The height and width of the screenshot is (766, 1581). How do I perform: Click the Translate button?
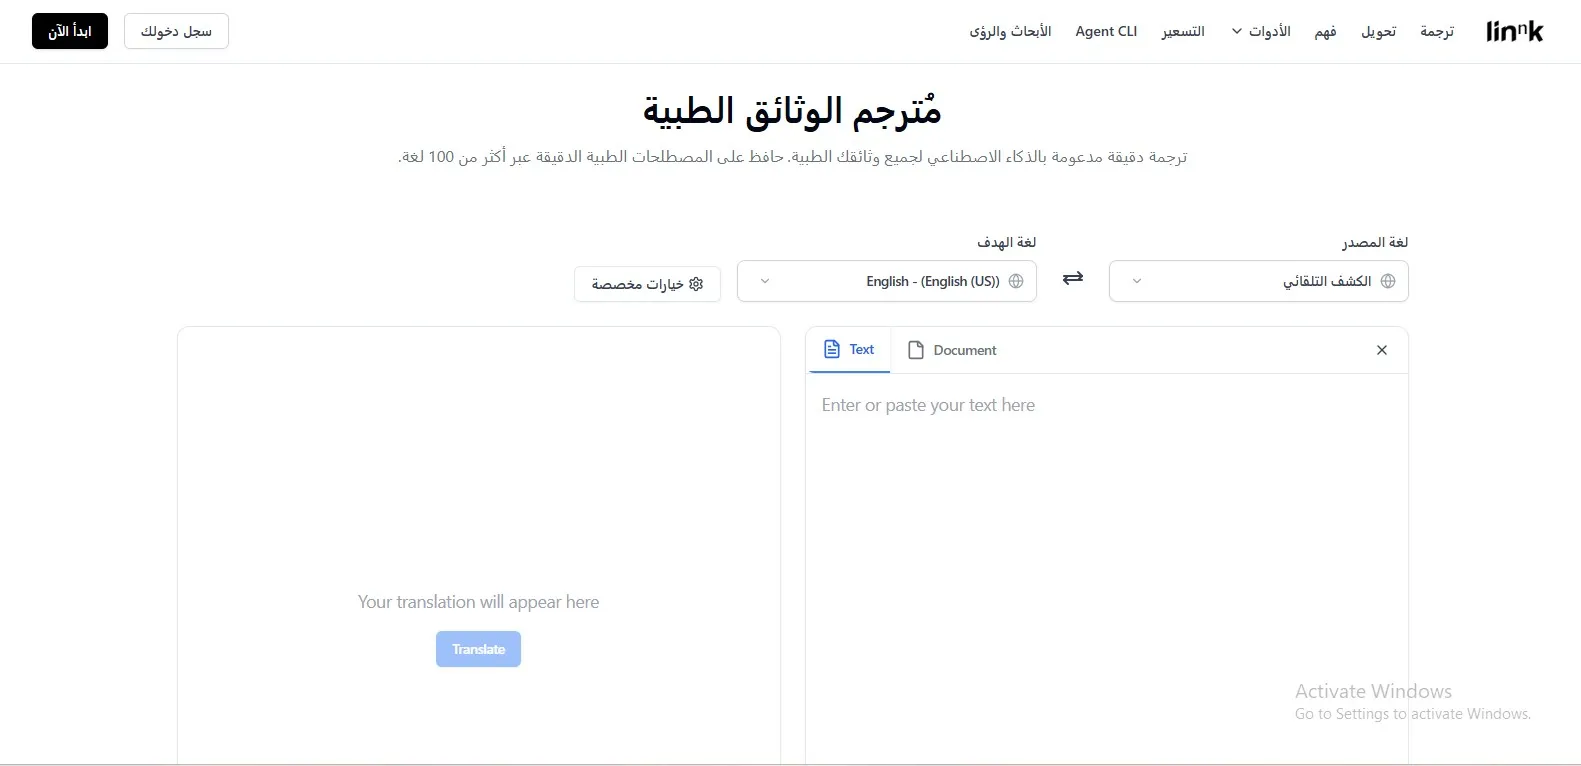pos(478,649)
